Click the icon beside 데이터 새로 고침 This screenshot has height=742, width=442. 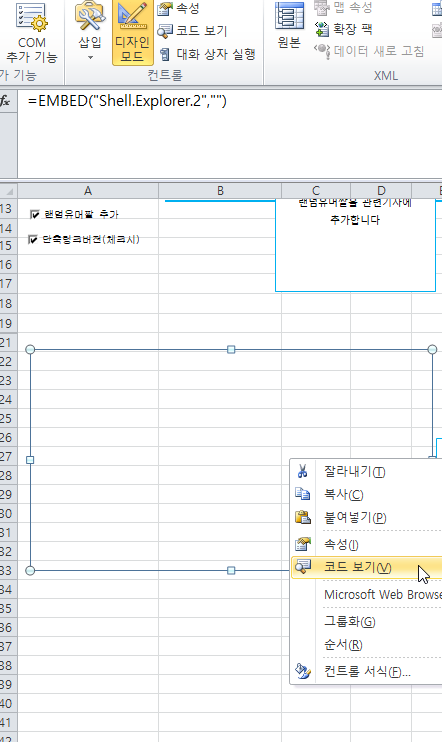[322, 51]
